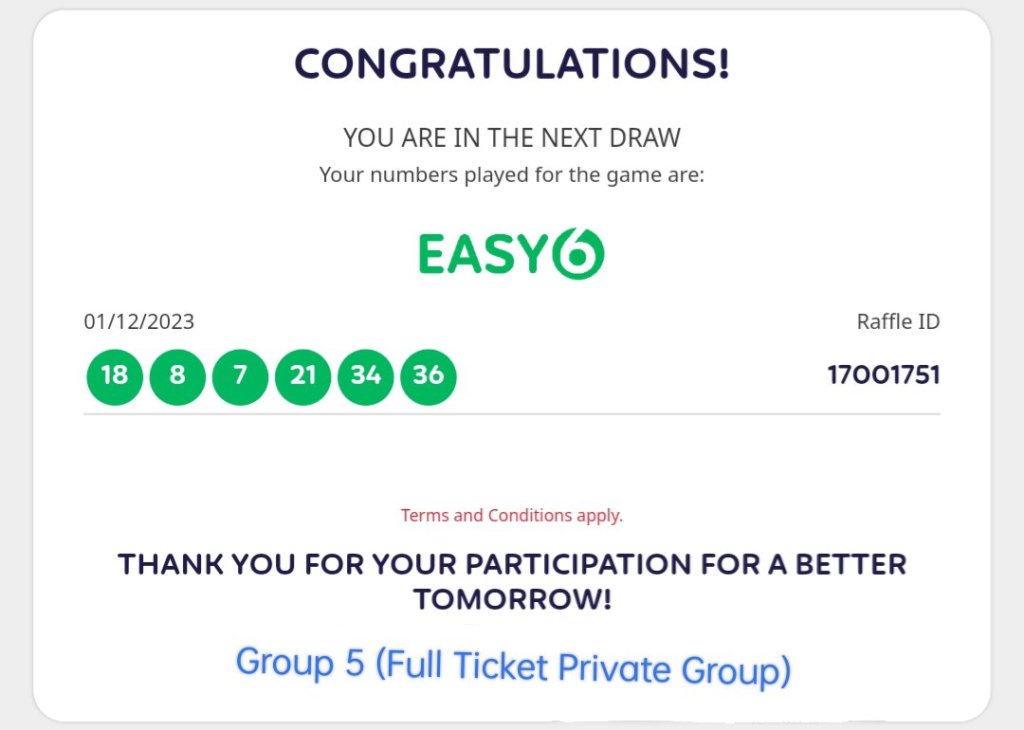
Task: Click the word TOMORROW!
Action: point(512,600)
